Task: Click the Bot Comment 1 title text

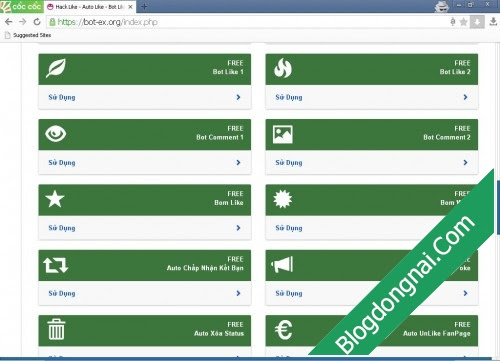Action: coord(220,137)
